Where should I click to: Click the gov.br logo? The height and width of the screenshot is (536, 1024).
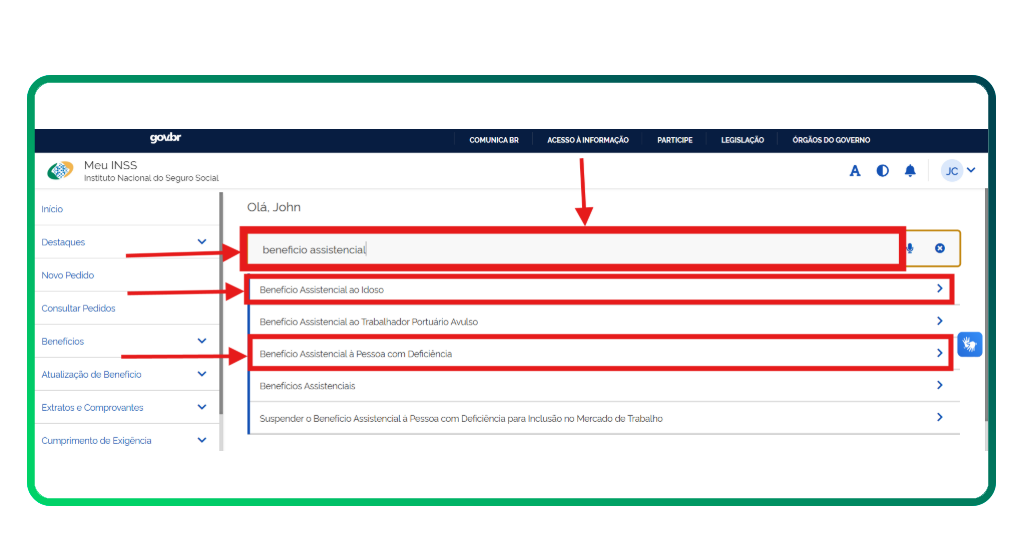pos(165,139)
